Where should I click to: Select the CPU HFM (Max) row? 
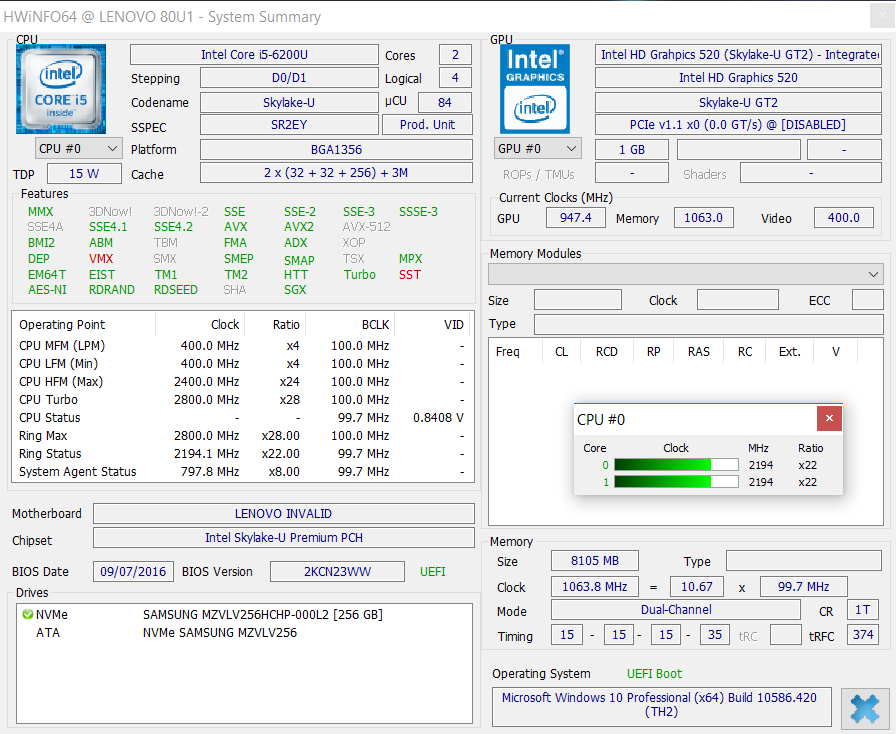[x=242, y=382]
